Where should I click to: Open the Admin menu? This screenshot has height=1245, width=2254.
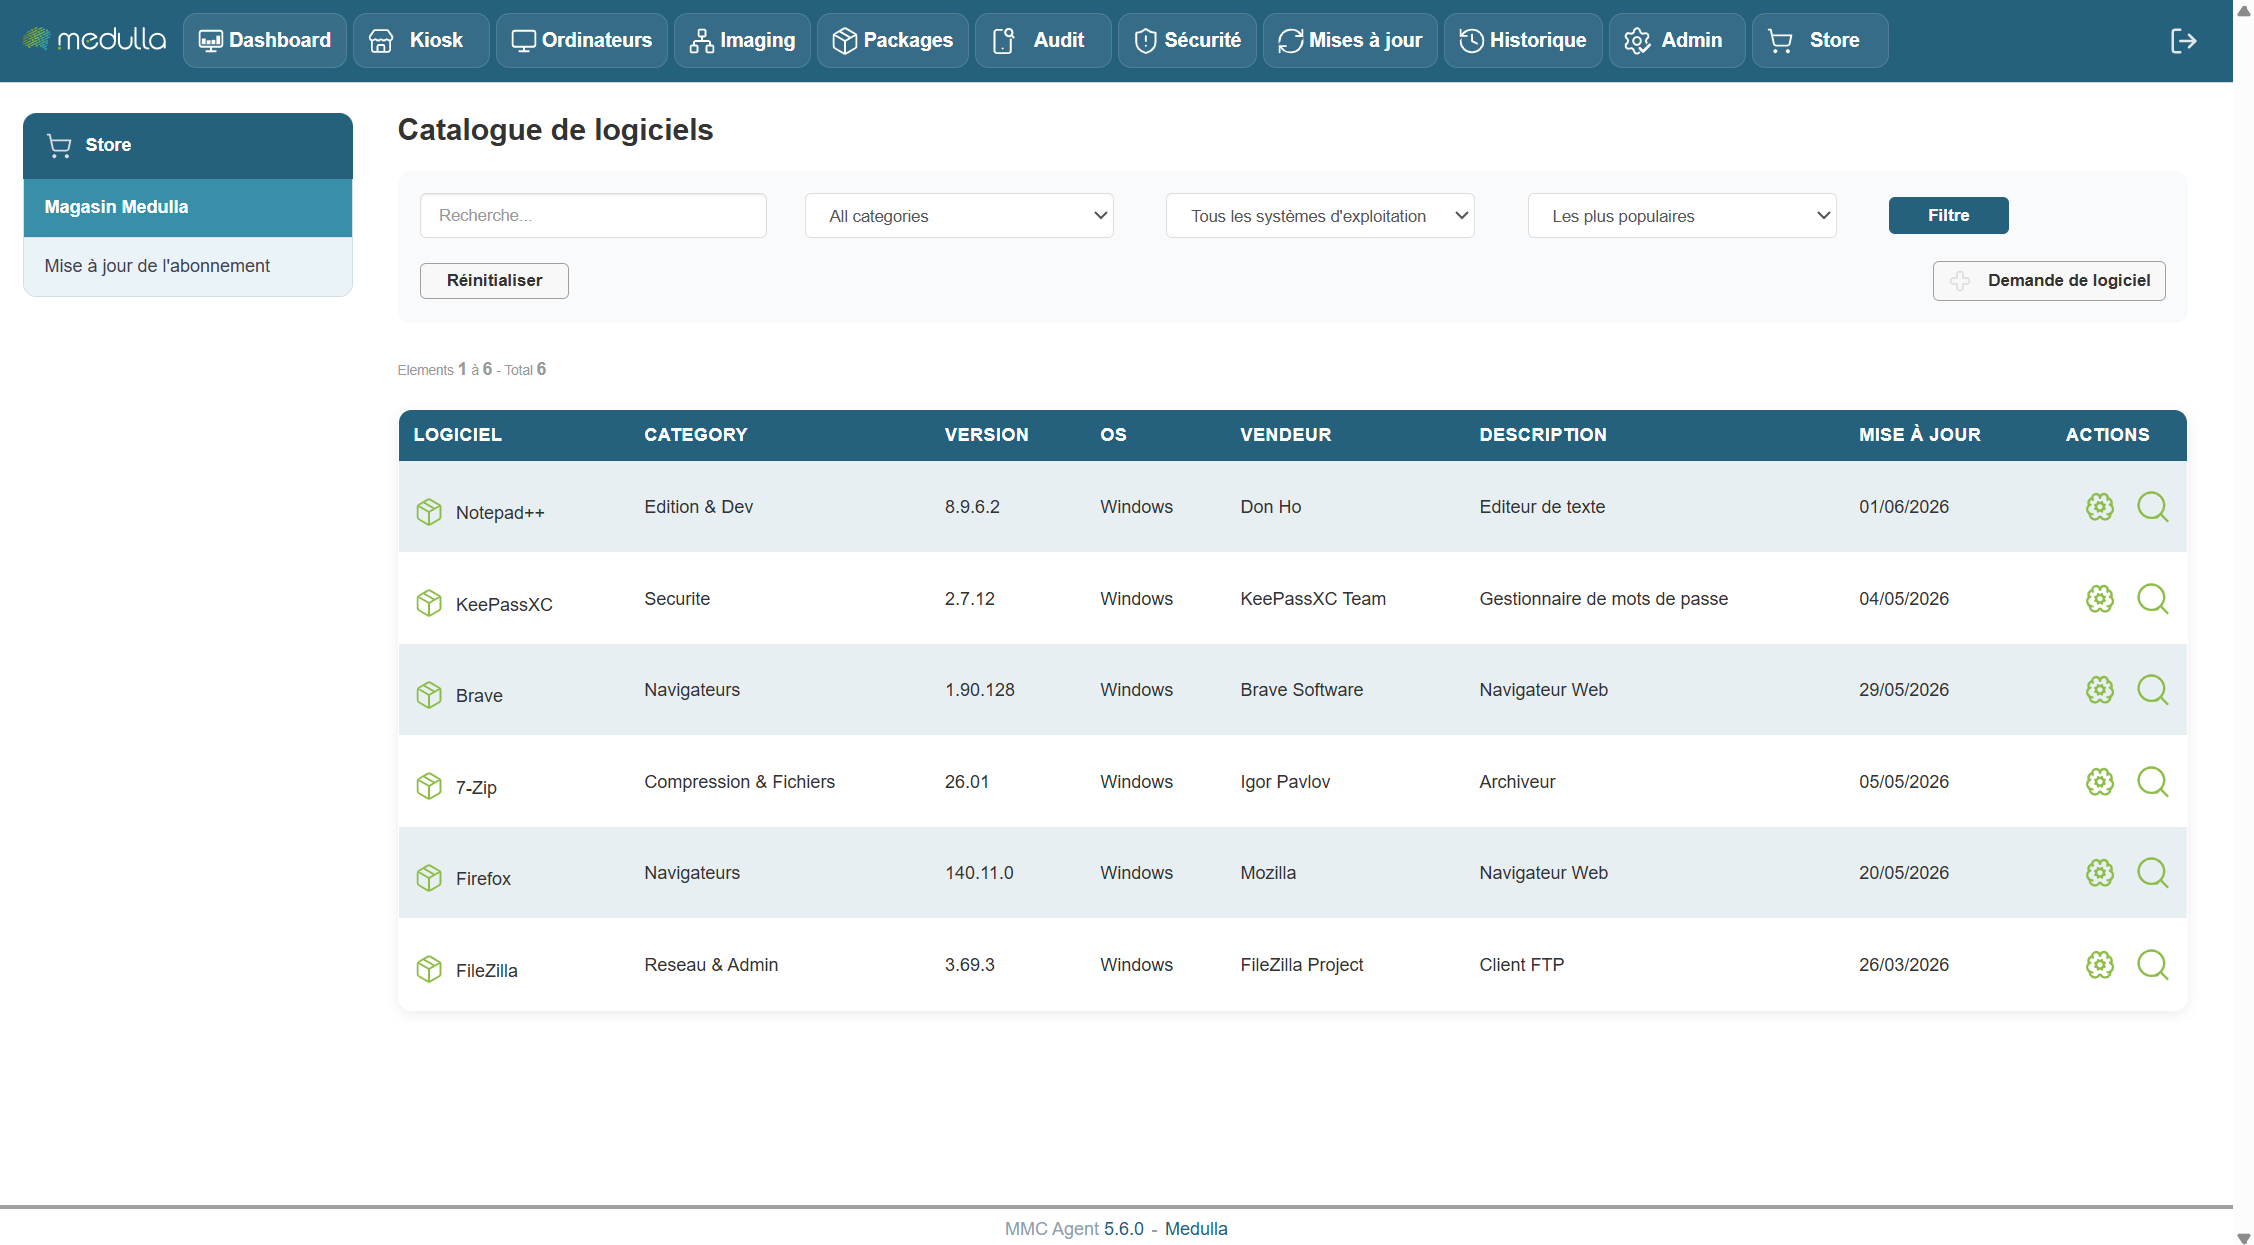[1677, 41]
